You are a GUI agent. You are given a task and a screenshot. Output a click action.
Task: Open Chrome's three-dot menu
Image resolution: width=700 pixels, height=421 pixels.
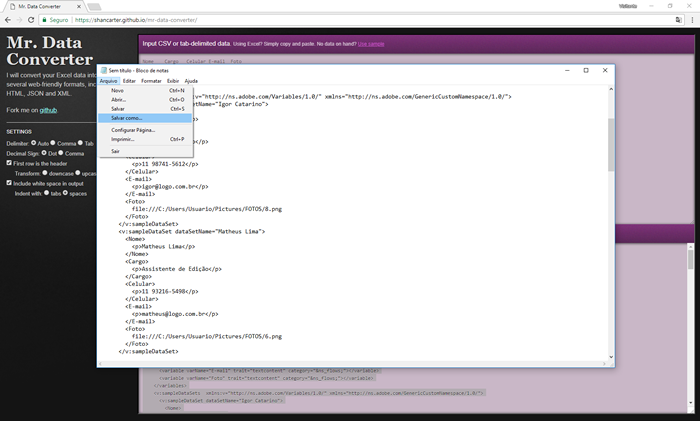[692, 20]
